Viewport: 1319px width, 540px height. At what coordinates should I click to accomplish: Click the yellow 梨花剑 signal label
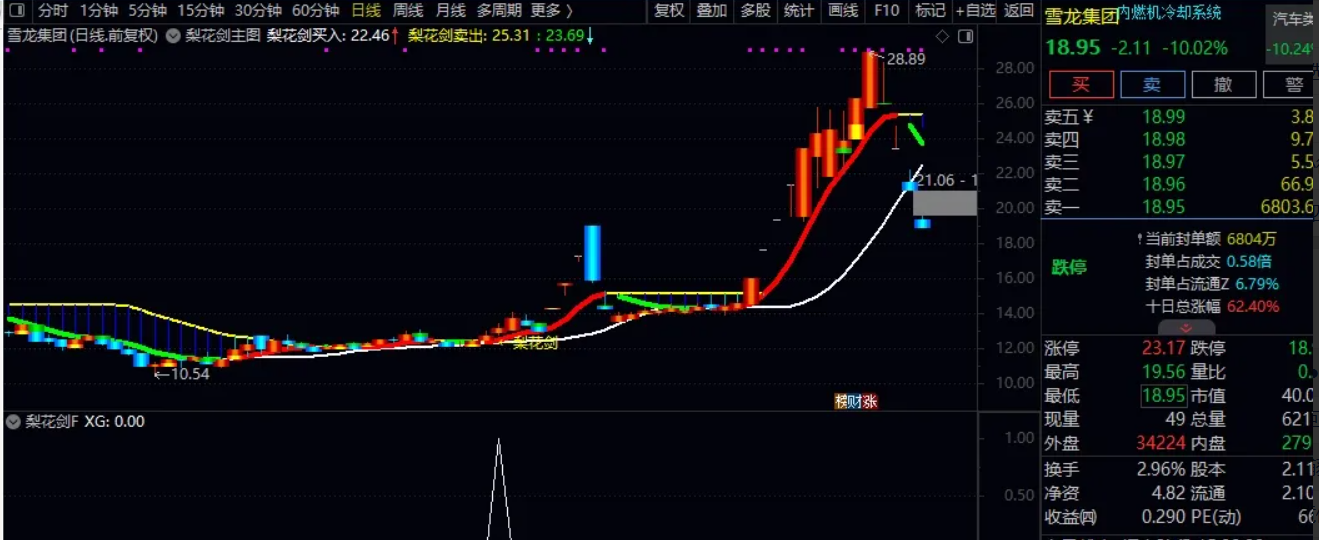(x=535, y=344)
